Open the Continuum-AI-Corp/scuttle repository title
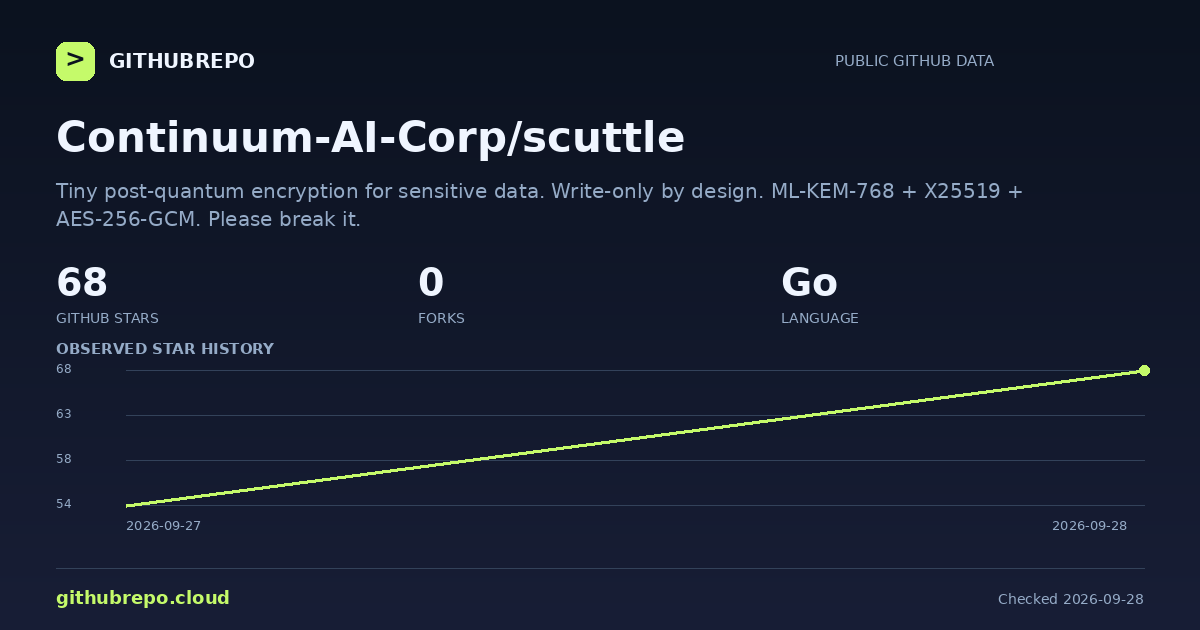 [x=370, y=137]
